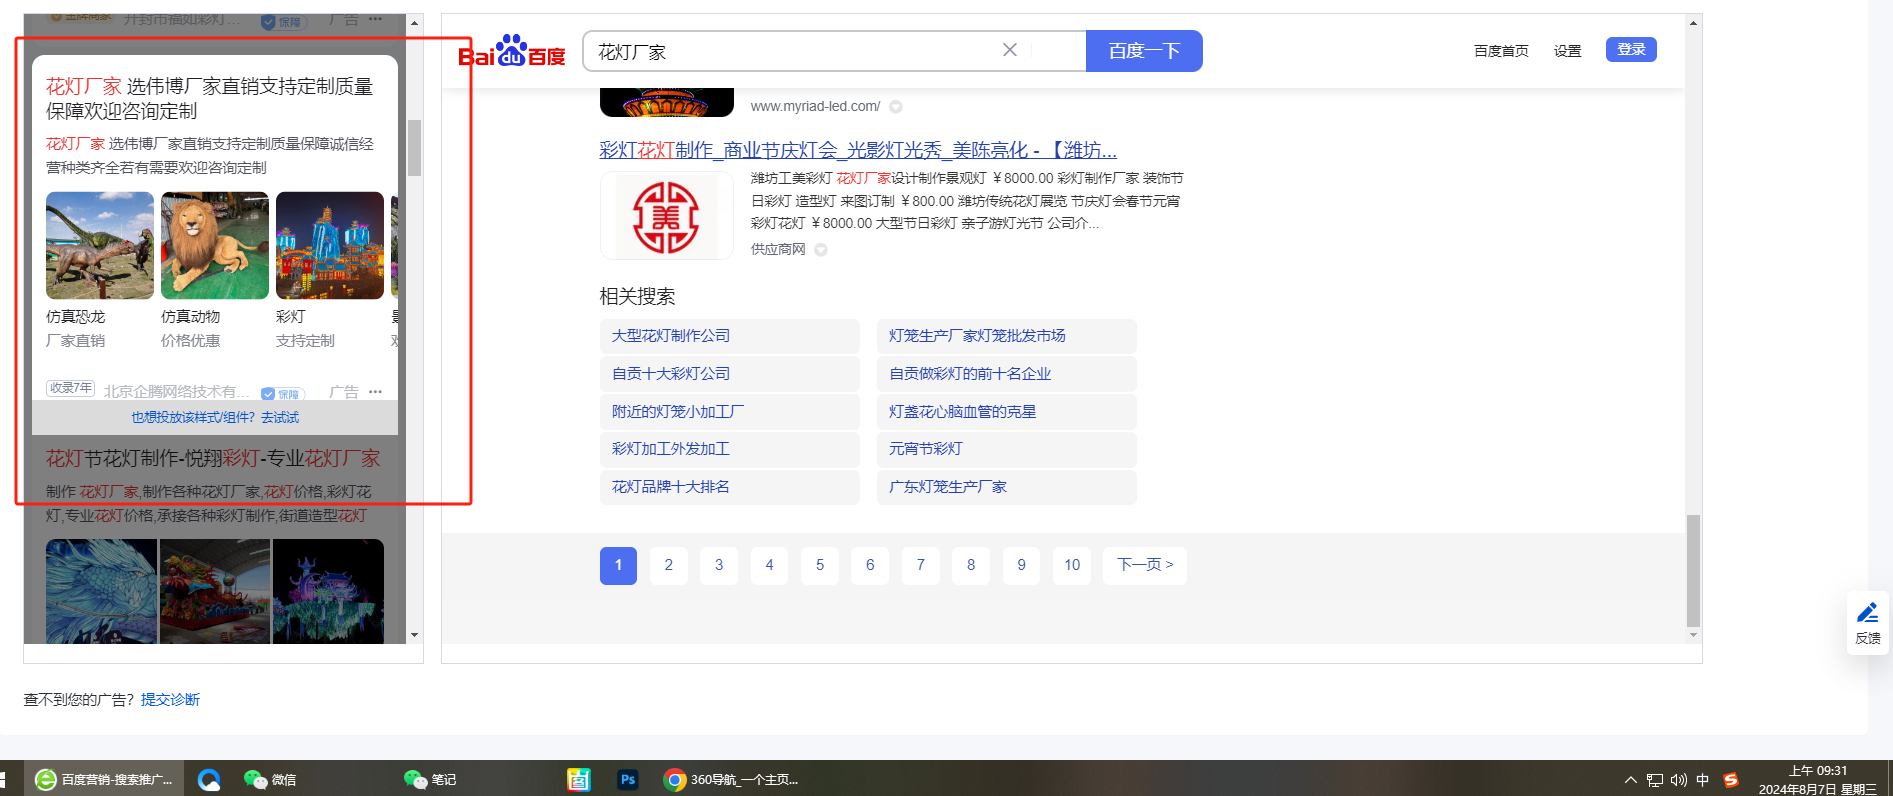The width and height of the screenshot is (1893, 796).
Task: Click the 百度一下 search button
Action: pos(1144,51)
